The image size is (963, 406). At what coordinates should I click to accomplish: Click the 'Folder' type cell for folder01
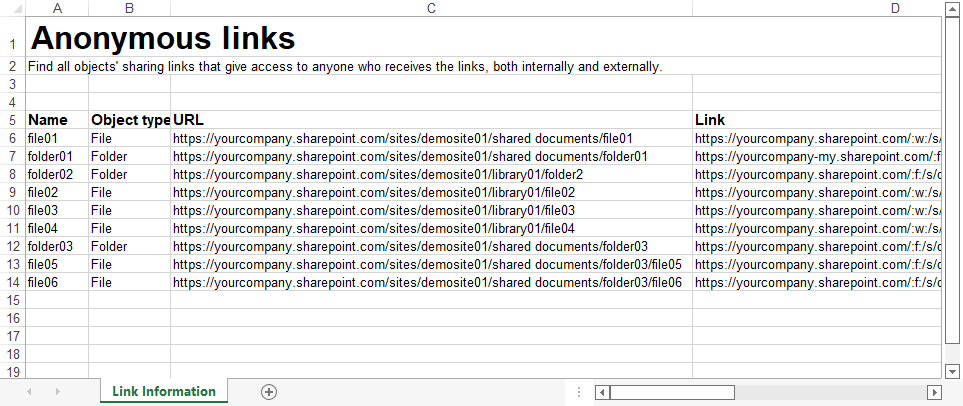pyautogui.click(x=130, y=156)
